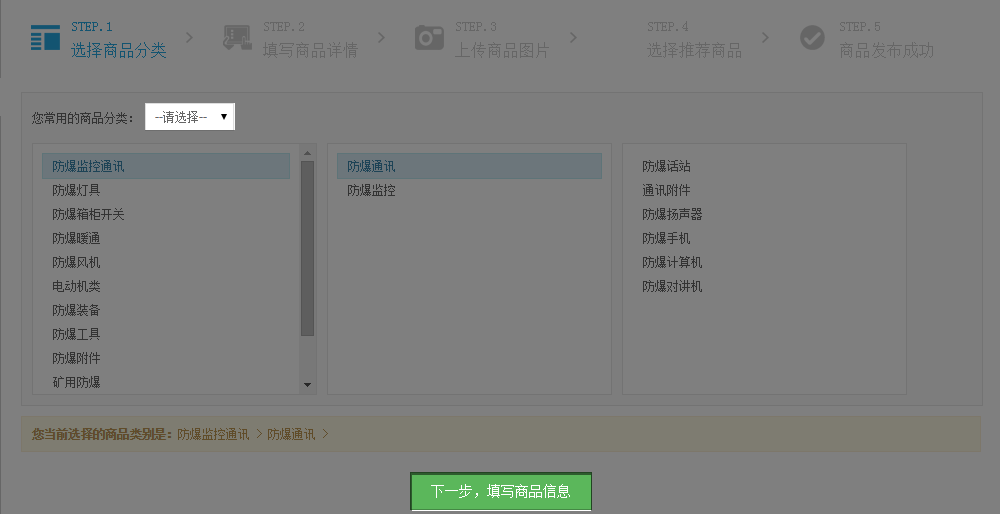Click the Step 1 category list icon

45,38
